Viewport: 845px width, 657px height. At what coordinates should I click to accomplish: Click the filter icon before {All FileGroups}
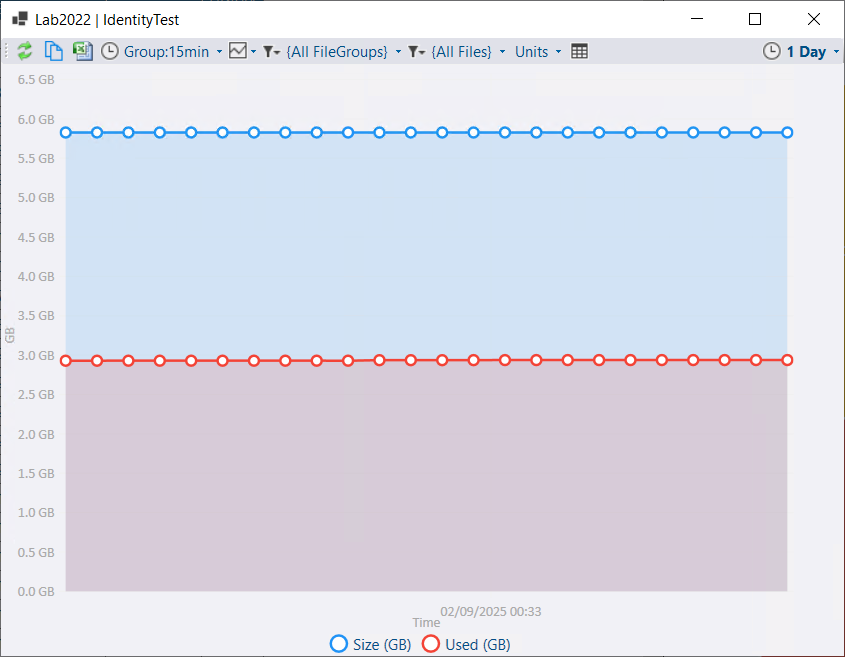point(268,52)
